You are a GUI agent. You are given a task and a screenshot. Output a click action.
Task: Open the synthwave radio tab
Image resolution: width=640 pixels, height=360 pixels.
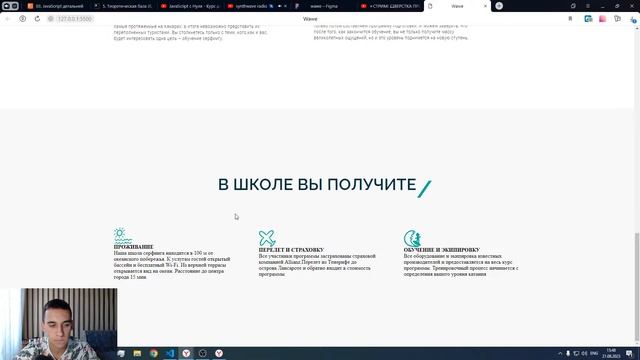point(256,6)
